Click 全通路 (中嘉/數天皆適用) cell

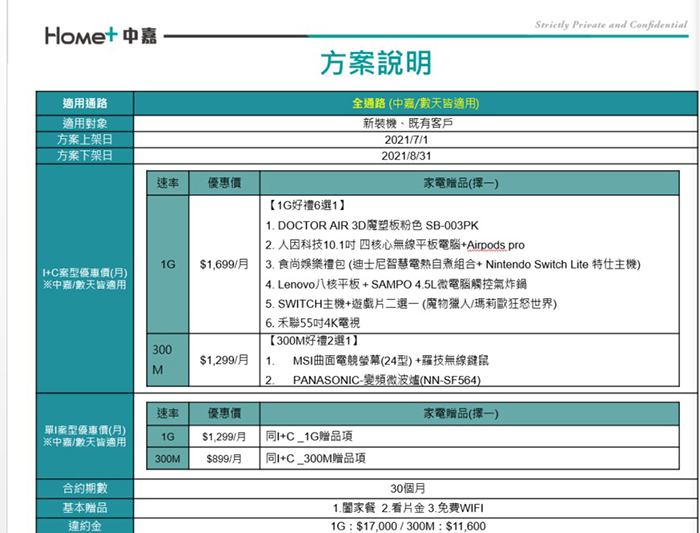(x=415, y=104)
